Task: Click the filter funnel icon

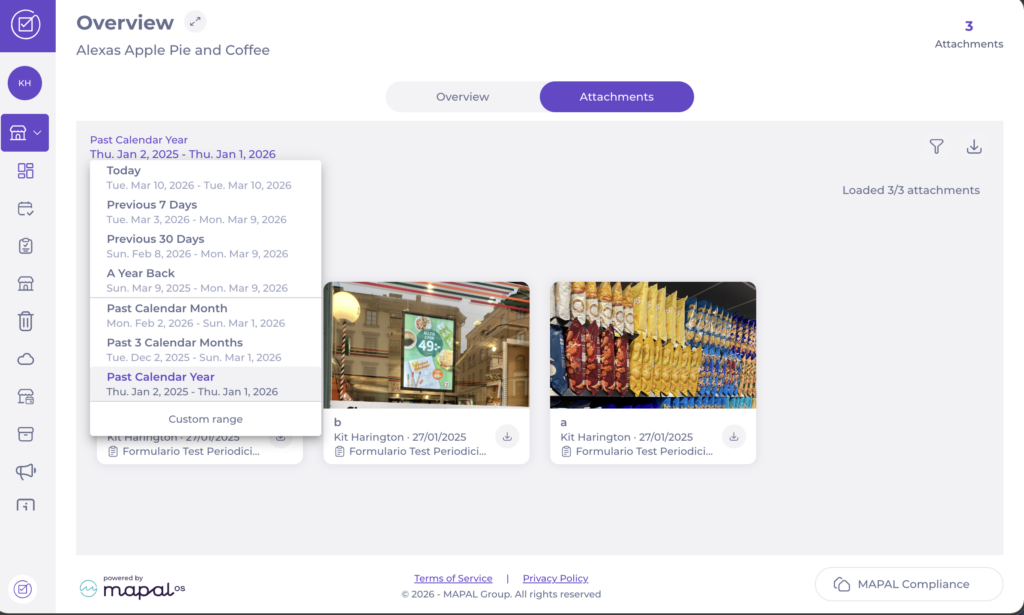Action: tap(936, 147)
